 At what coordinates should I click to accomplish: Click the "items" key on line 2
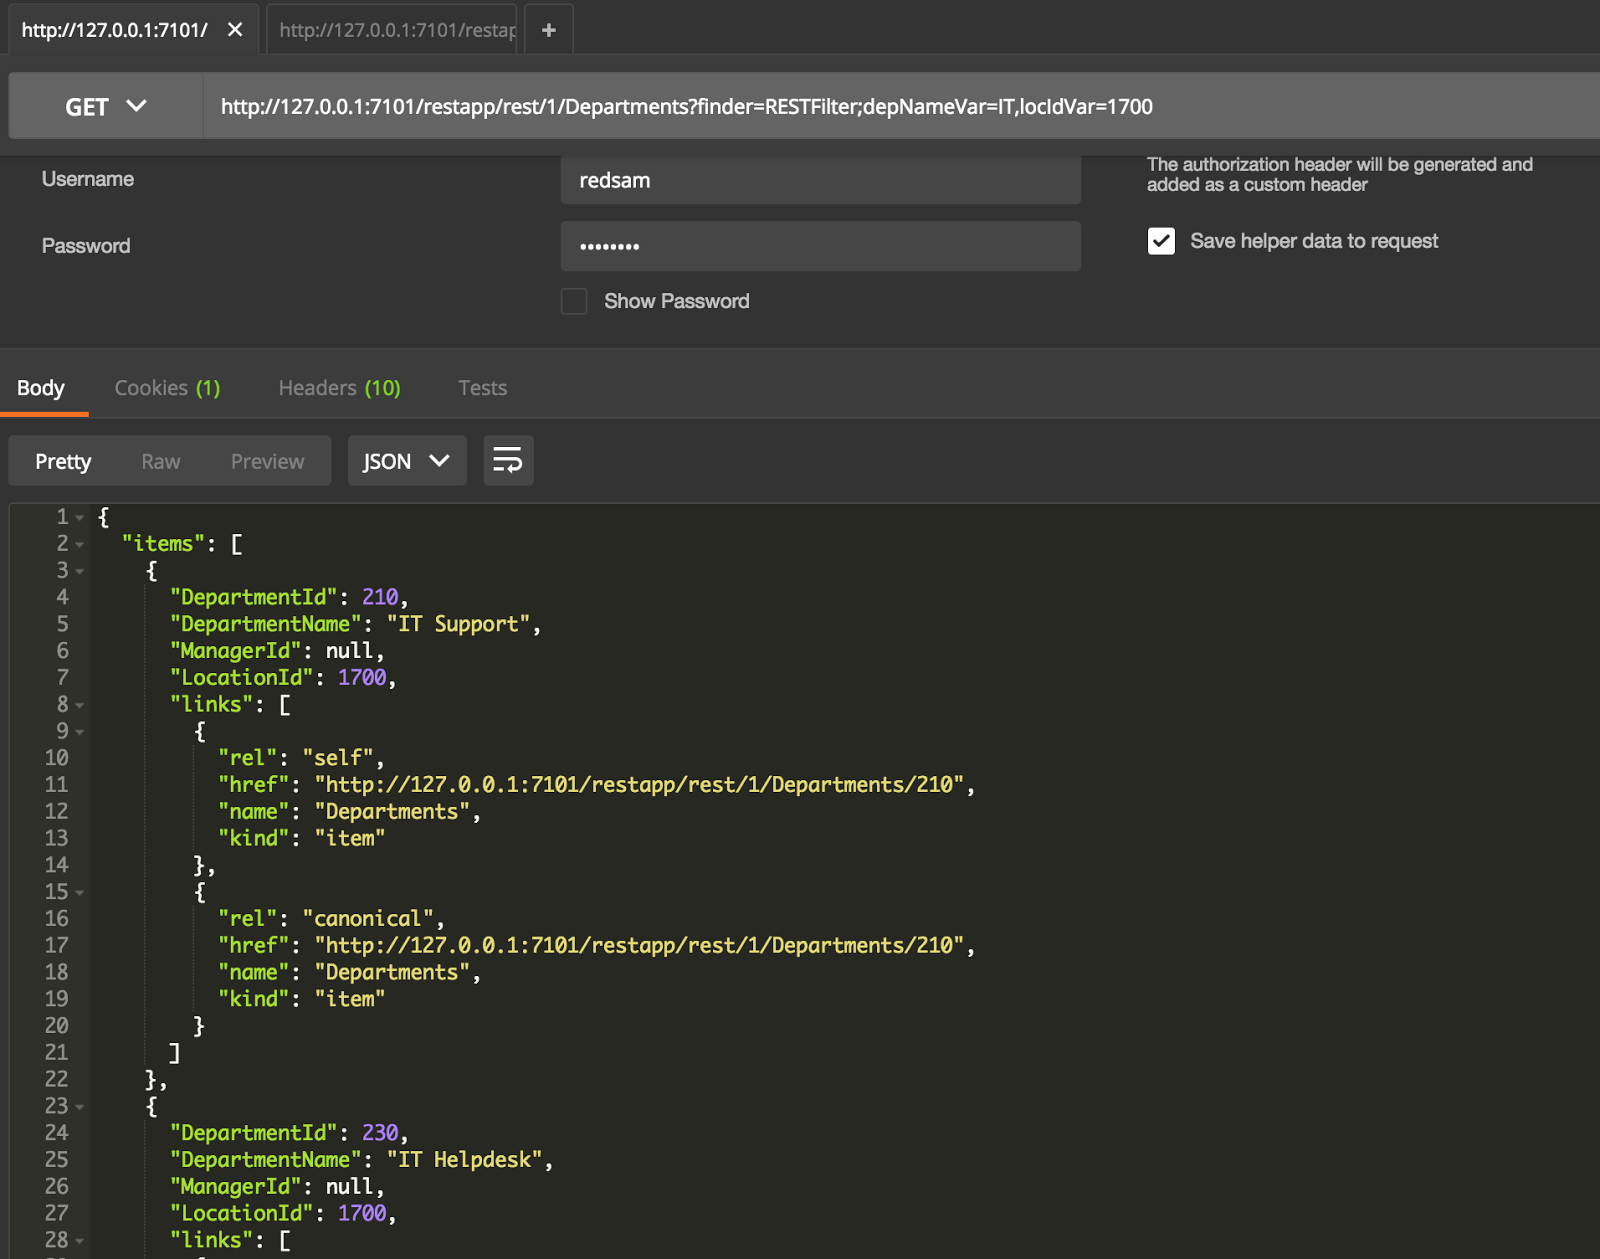[163, 544]
